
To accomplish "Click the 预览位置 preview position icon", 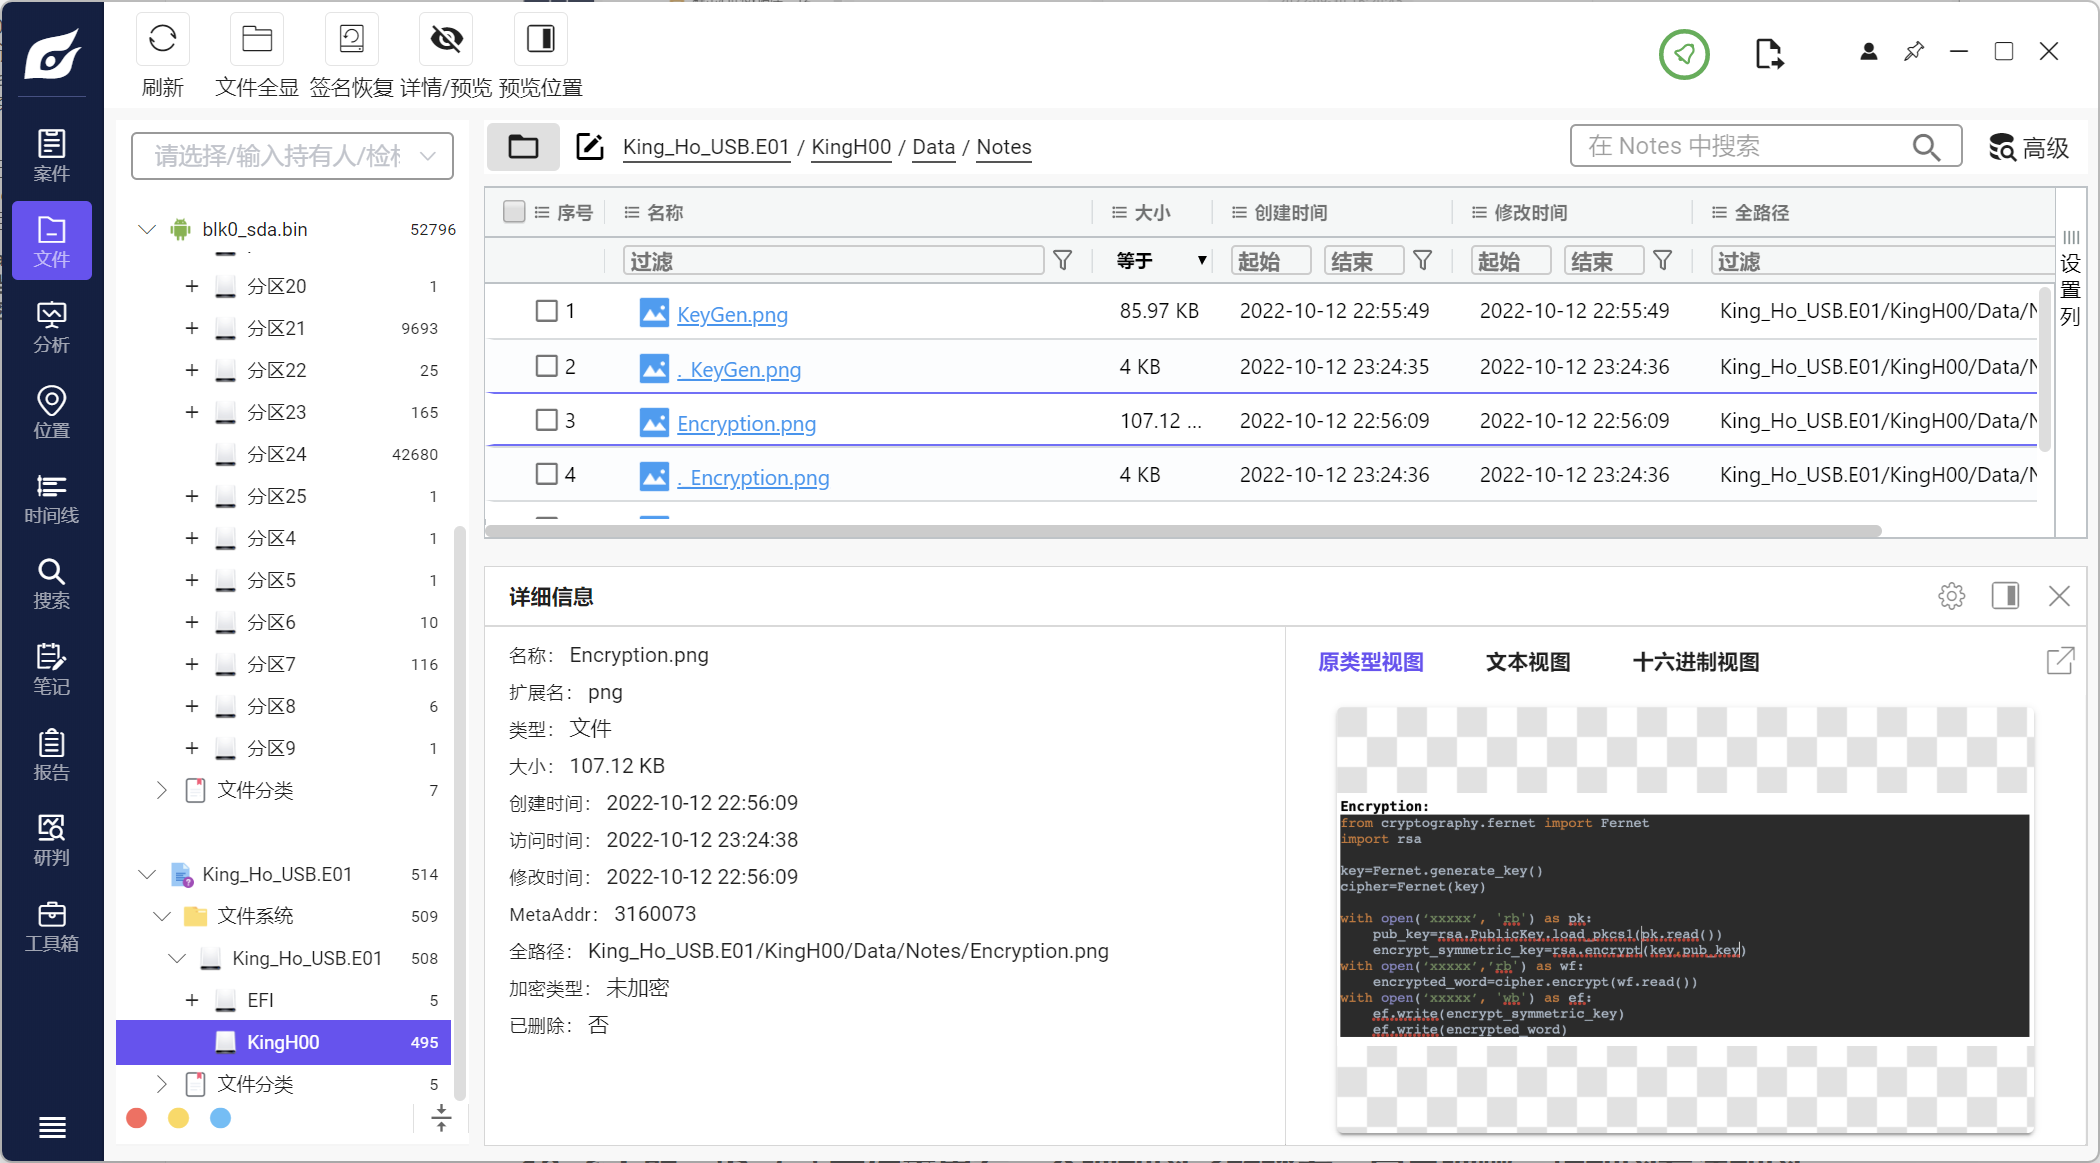I will click(x=541, y=39).
